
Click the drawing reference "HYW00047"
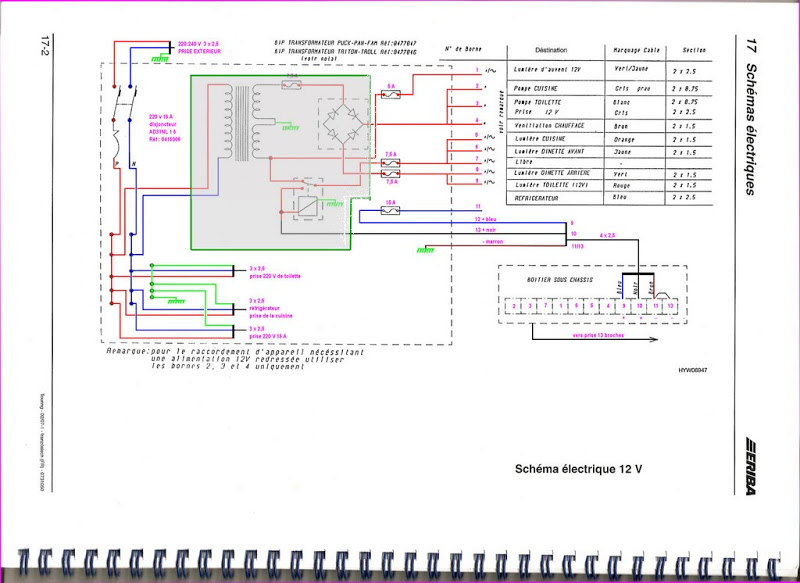692,370
